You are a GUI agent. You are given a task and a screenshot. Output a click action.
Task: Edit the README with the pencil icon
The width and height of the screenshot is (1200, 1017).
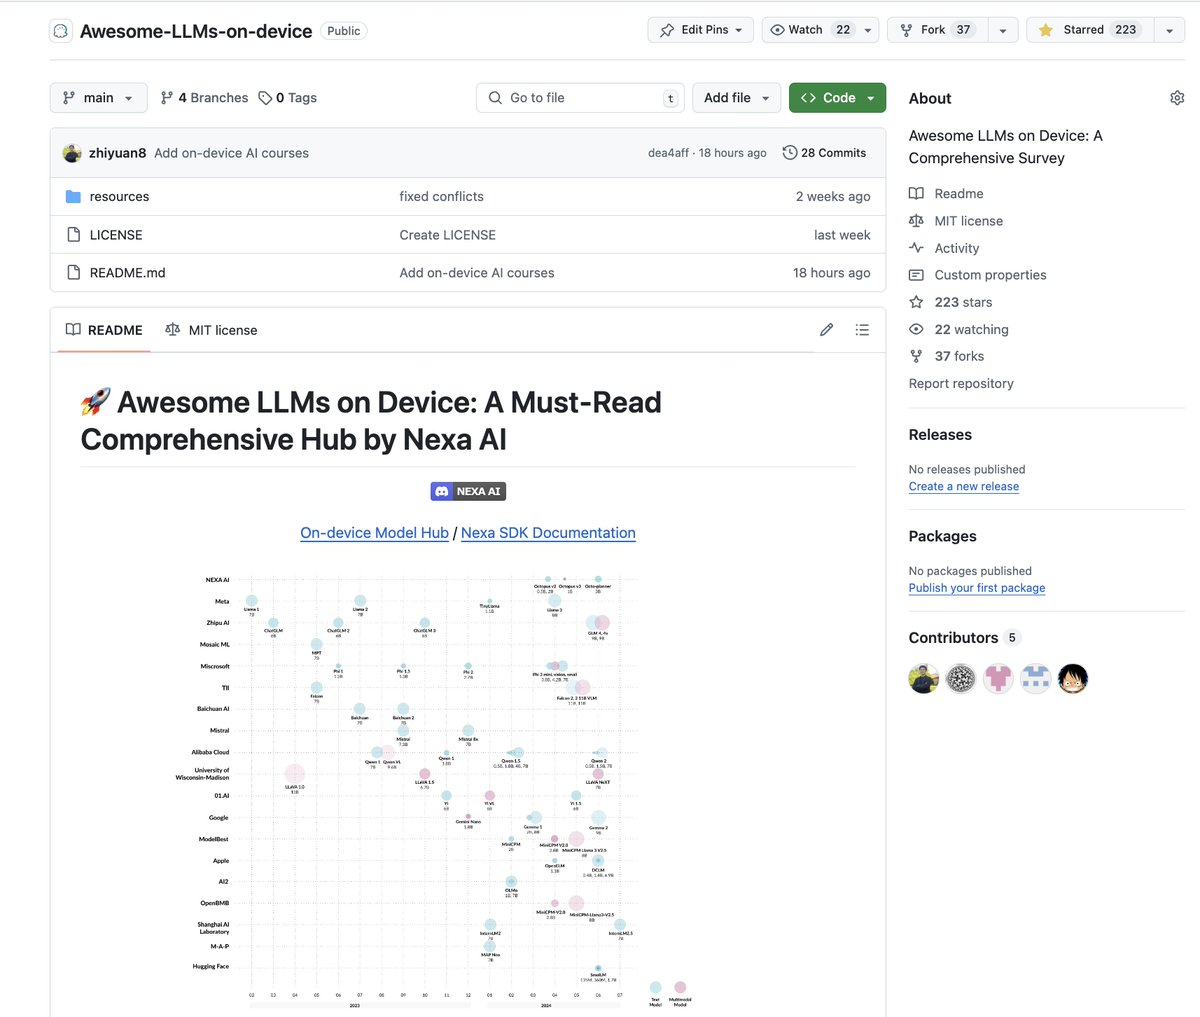click(826, 330)
